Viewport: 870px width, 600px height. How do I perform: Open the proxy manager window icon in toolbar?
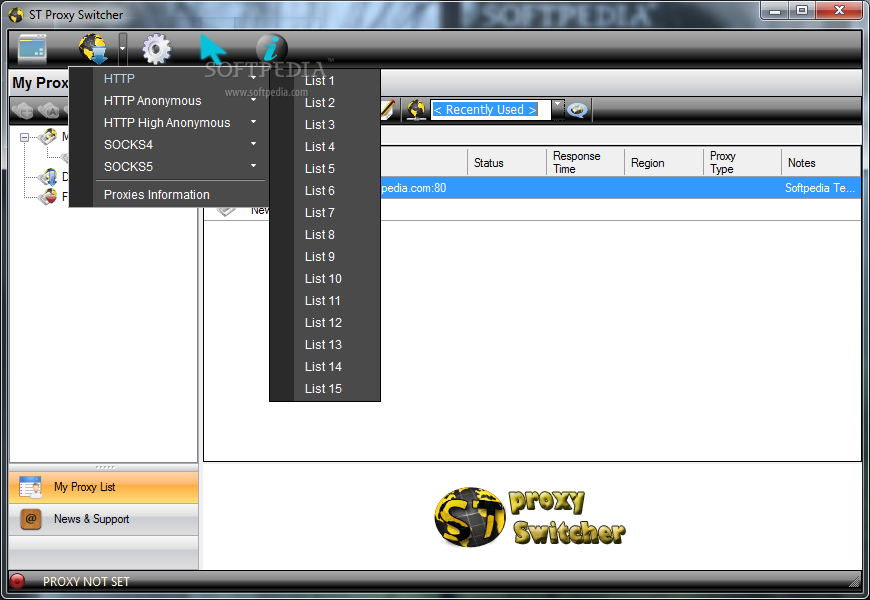pyautogui.click(x=32, y=49)
